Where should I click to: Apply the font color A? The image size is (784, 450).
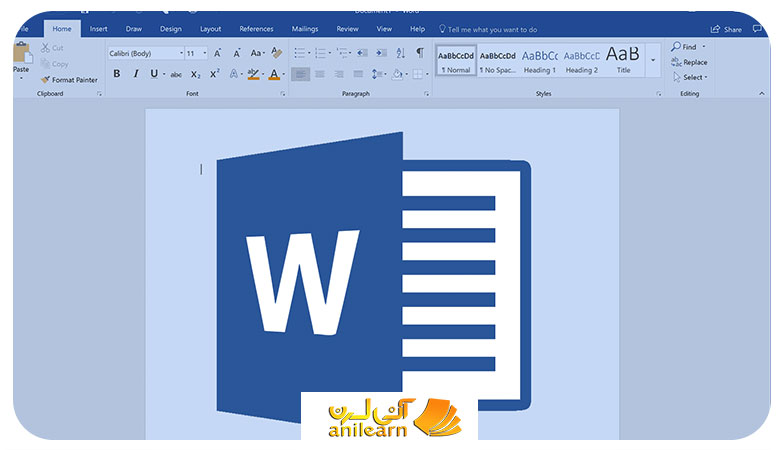tap(274, 74)
